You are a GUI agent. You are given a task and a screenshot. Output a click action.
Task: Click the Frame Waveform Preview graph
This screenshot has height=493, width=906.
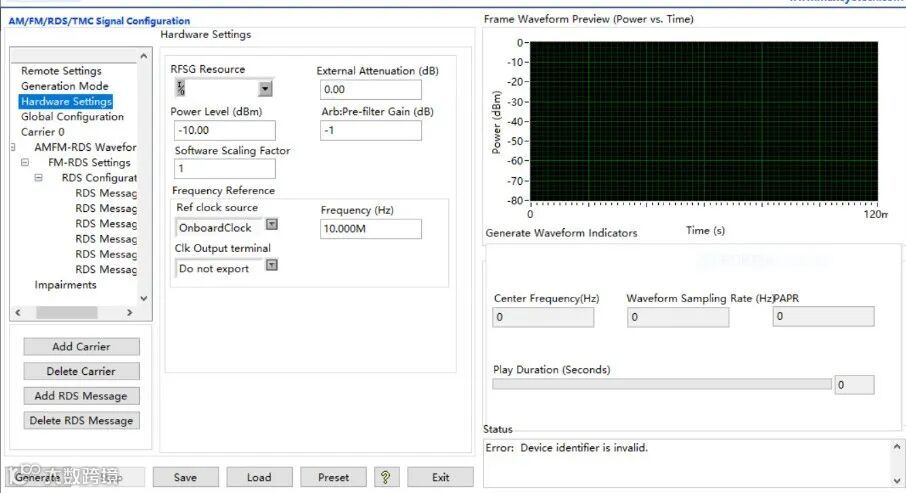pos(704,121)
